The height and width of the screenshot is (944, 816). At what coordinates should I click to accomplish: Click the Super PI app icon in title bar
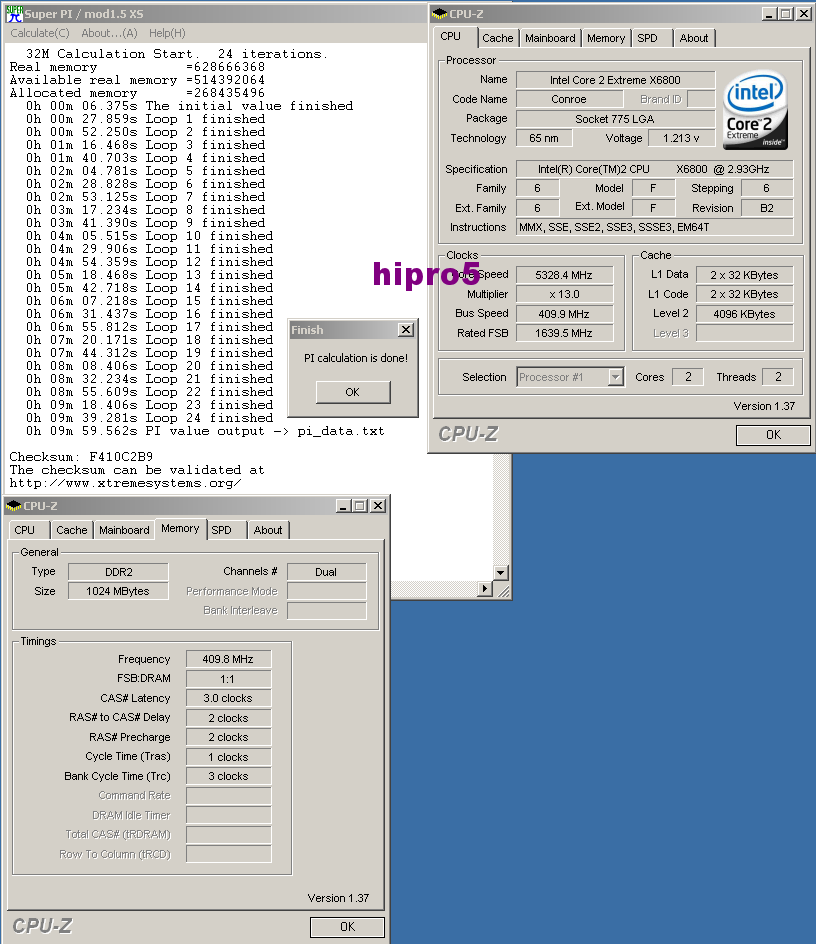click(x=13, y=13)
